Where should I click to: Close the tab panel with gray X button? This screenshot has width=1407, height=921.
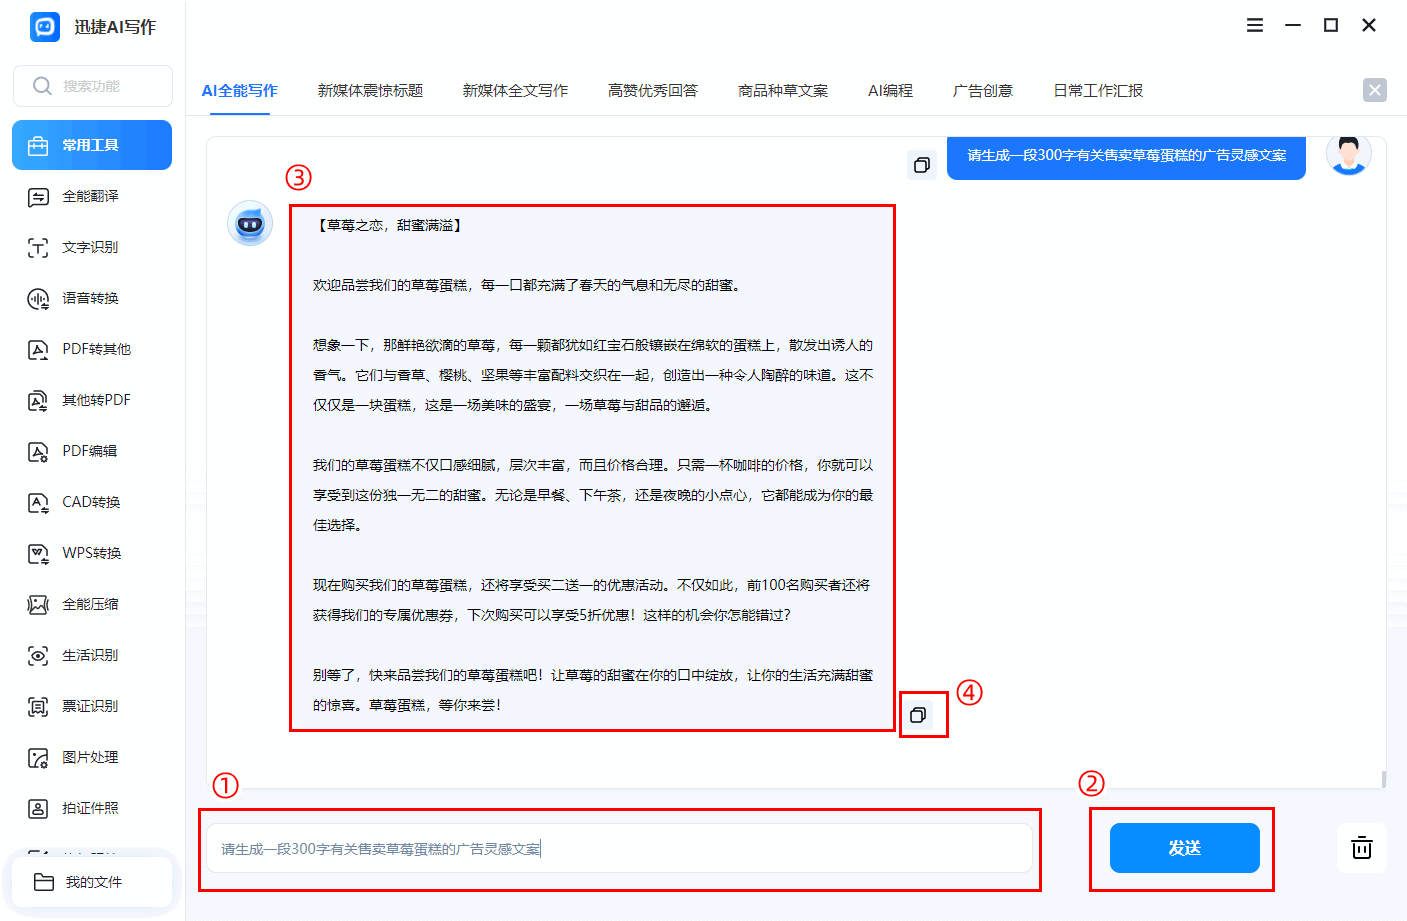(1375, 90)
